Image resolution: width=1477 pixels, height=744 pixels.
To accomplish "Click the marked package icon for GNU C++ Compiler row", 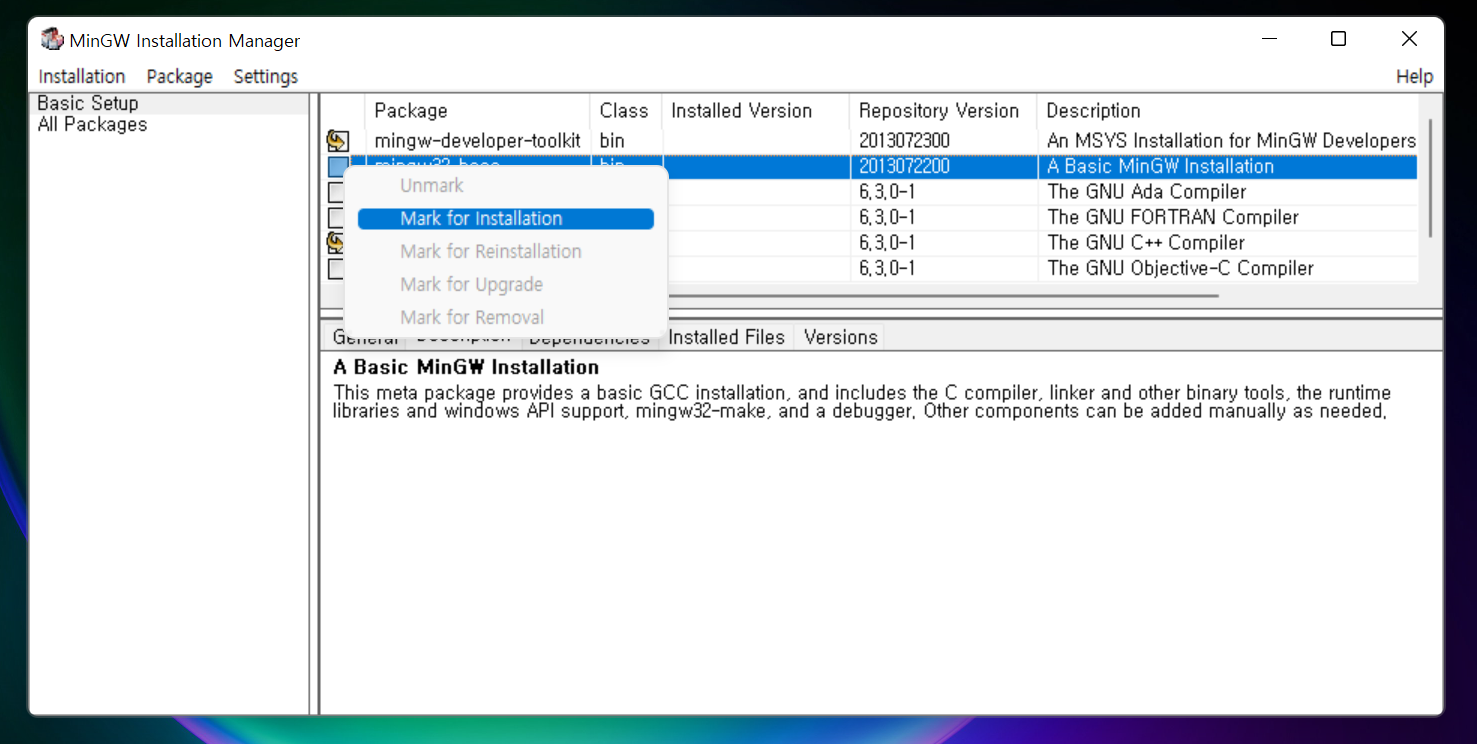I will (335, 242).
